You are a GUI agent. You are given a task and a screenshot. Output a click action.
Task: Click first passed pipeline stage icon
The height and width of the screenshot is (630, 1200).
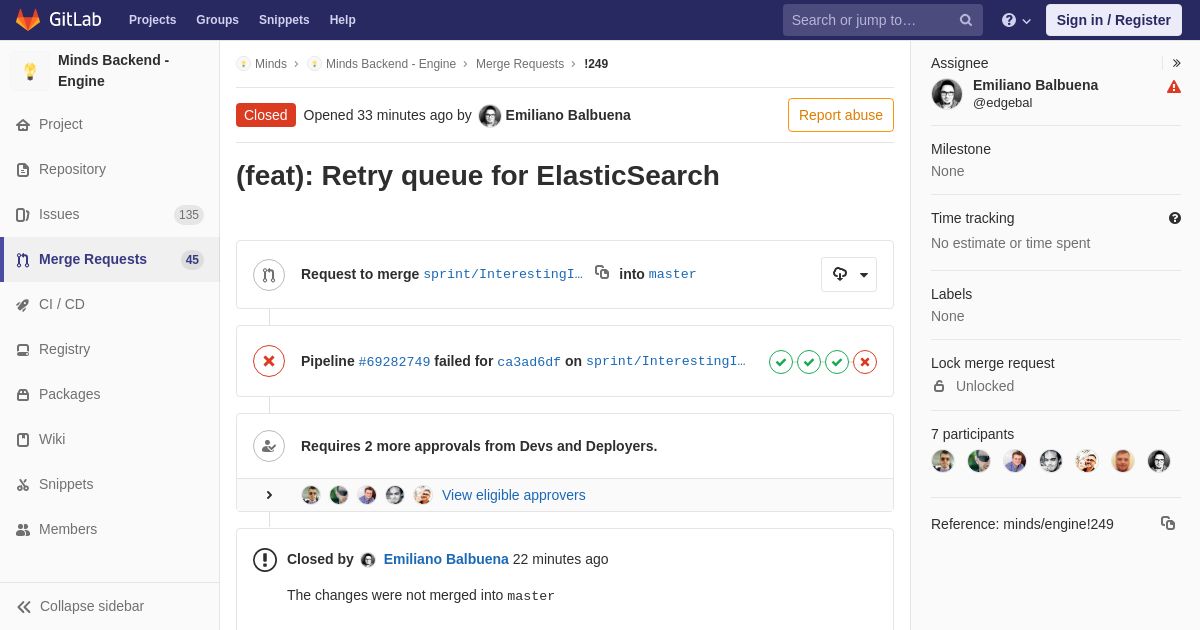tap(781, 362)
